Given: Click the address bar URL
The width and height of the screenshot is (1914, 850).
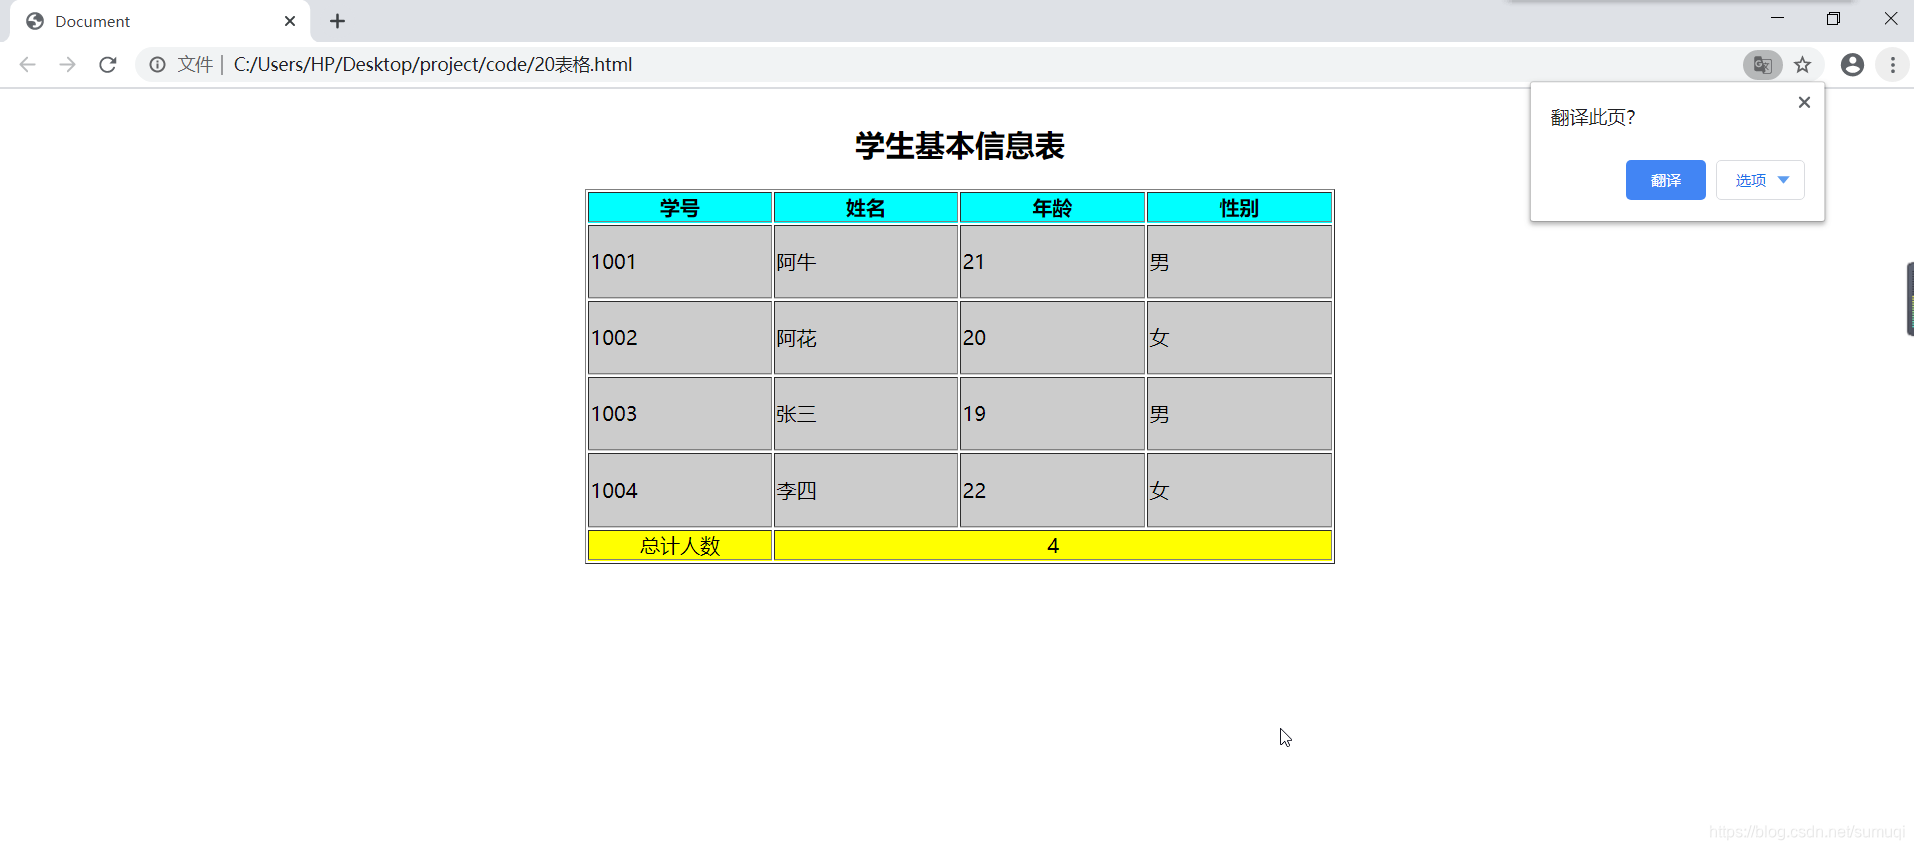Looking at the screenshot, I should coord(433,65).
